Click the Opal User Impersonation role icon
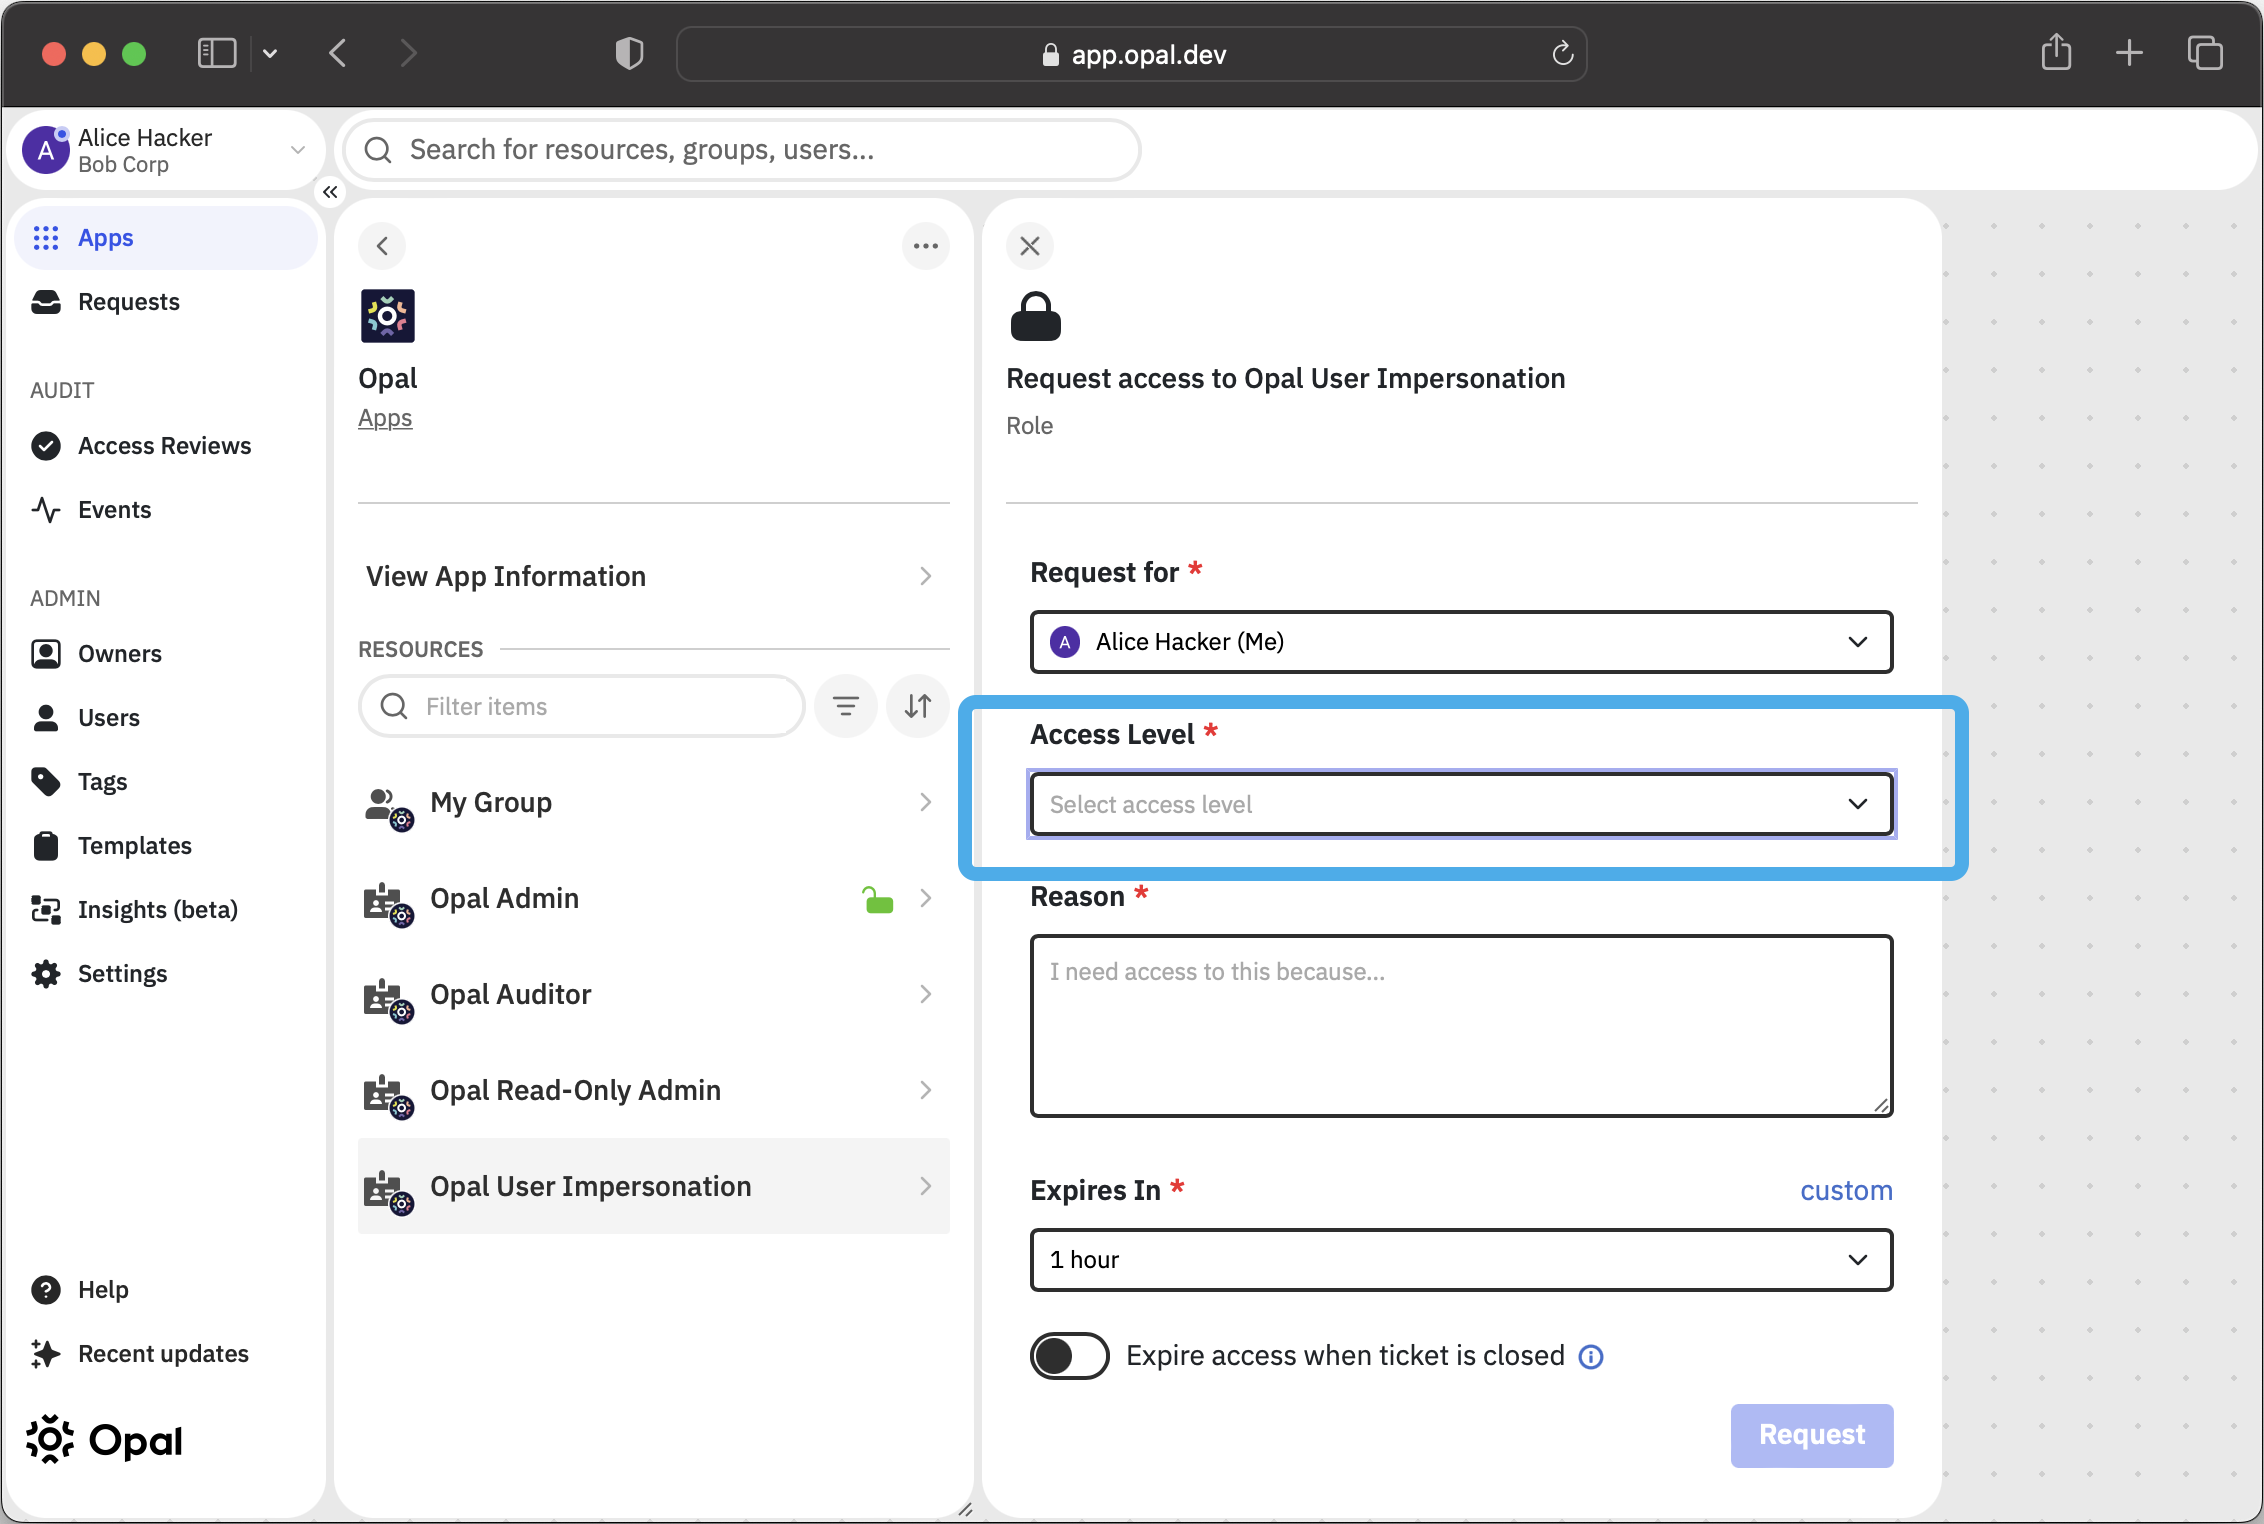The width and height of the screenshot is (2264, 1524). (x=388, y=1192)
